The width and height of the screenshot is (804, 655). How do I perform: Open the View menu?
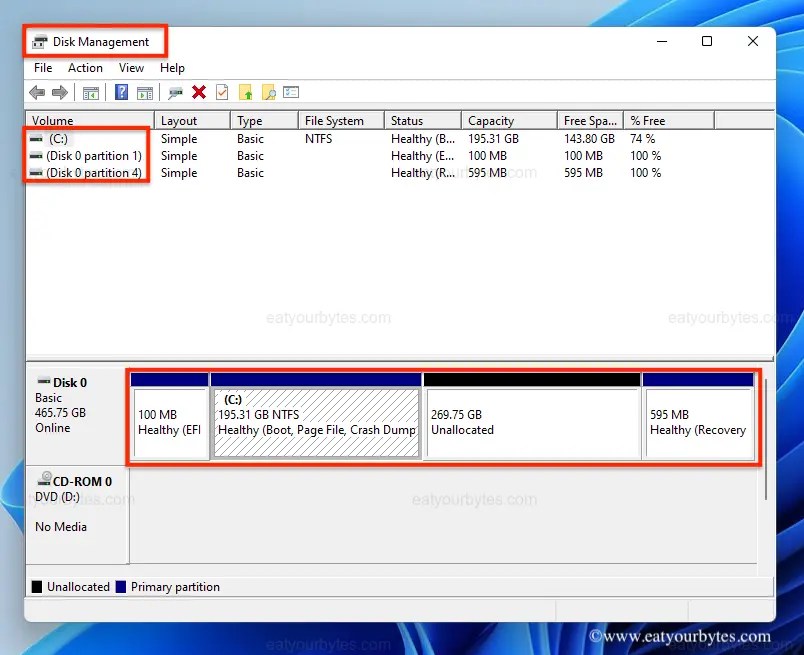coord(131,68)
